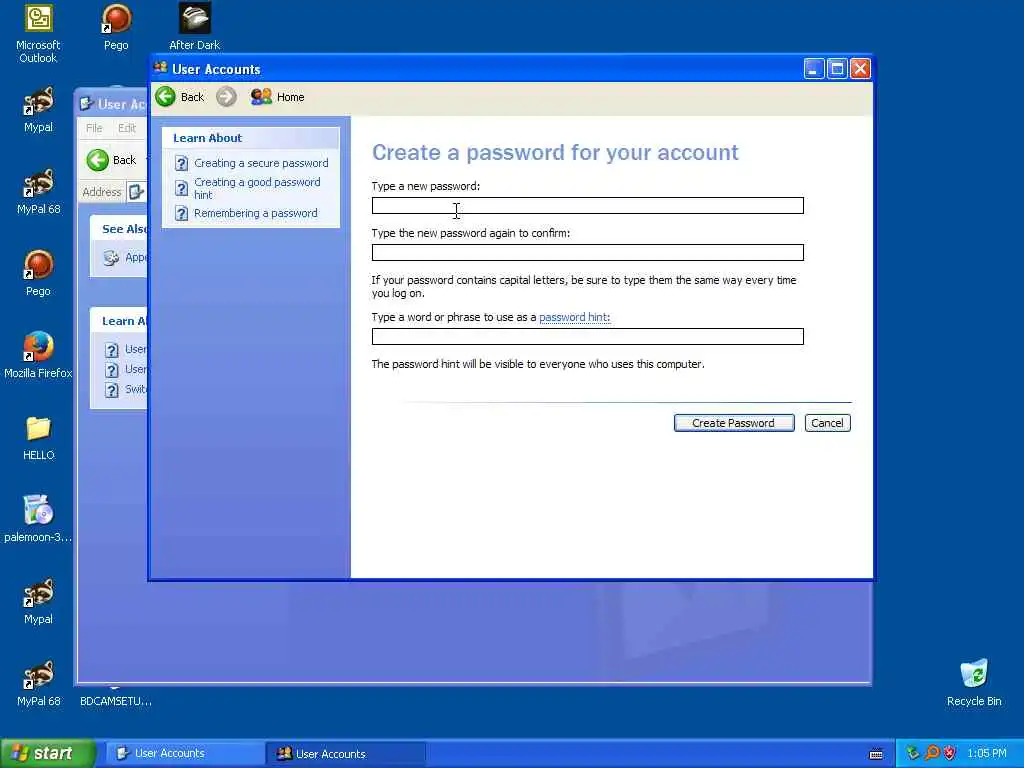Open Remembering a password topic
Image resolution: width=1024 pixels, height=768 pixels.
tap(255, 214)
